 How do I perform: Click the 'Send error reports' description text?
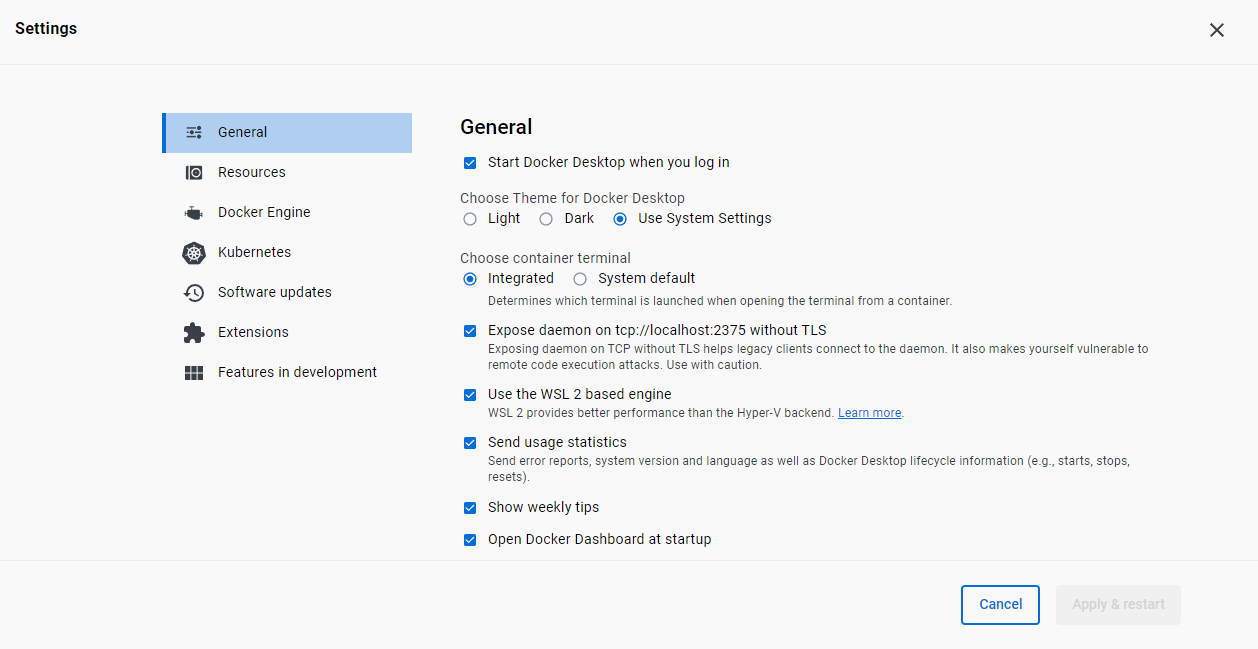[808, 469]
